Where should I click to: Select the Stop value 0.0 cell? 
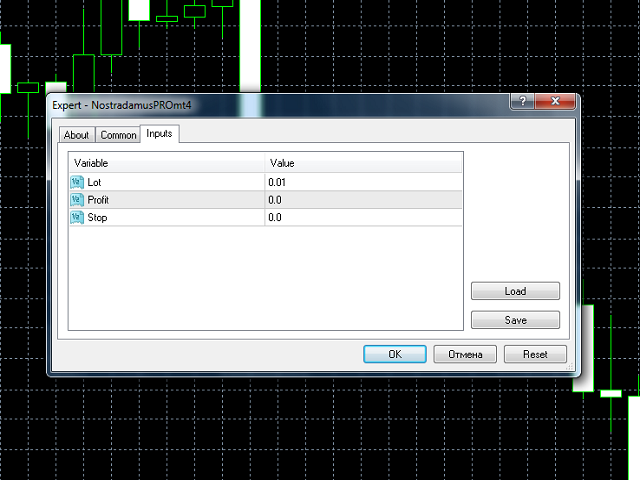pyautogui.click(x=363, y=217)
